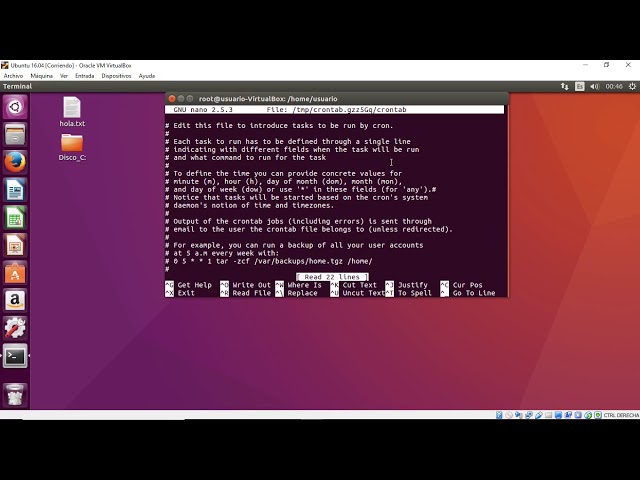
Task: Open the Máquina menu
Action: pos(42,76)
